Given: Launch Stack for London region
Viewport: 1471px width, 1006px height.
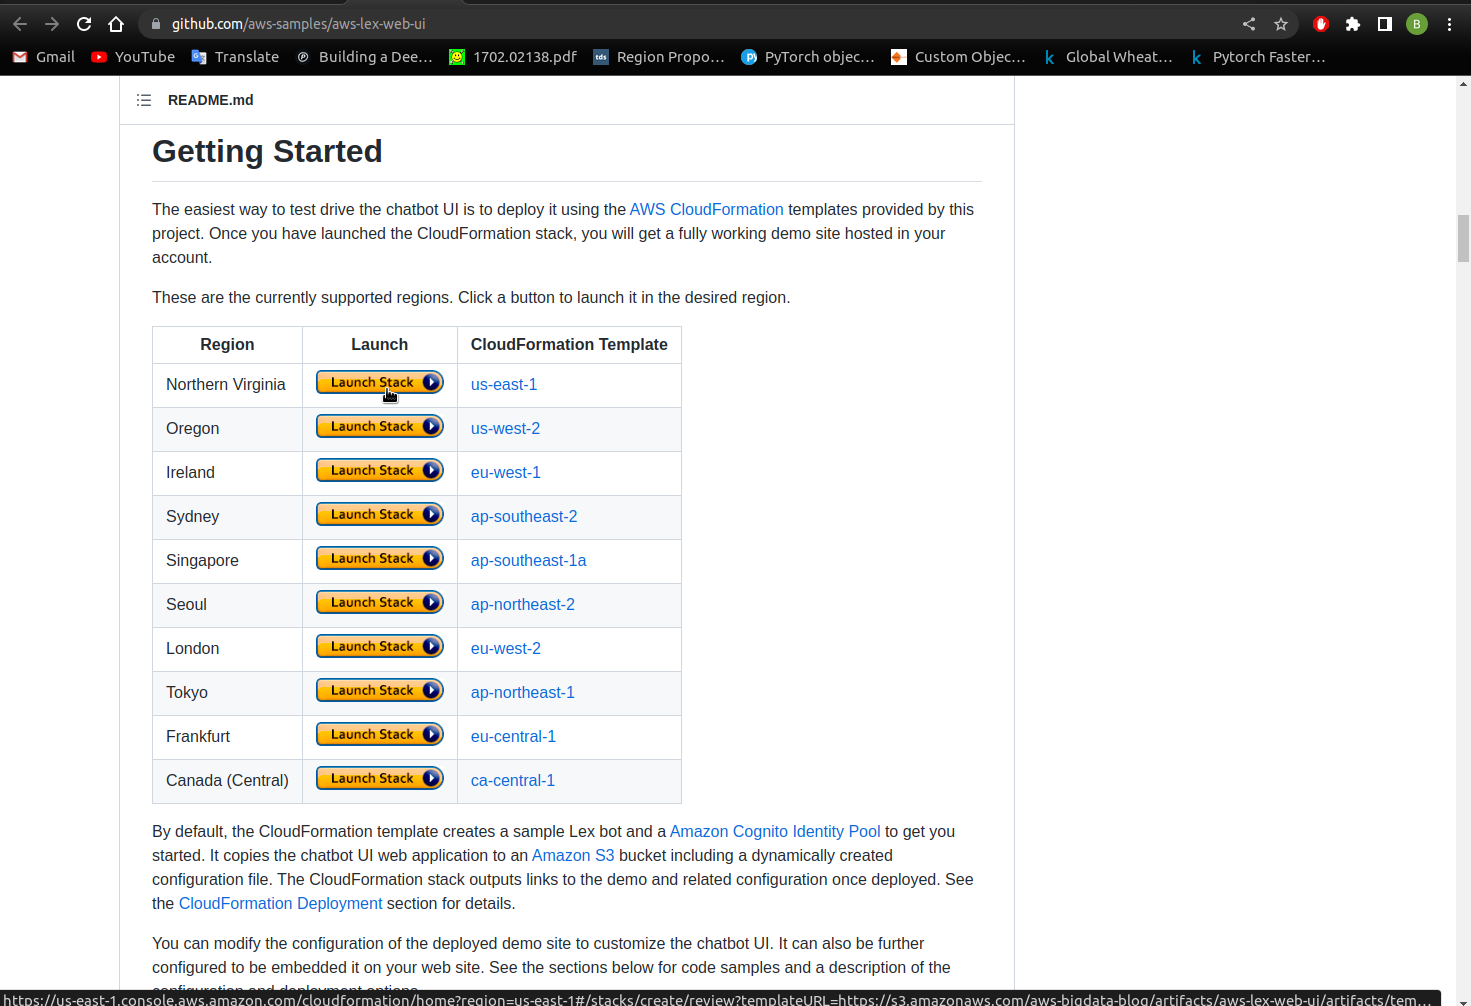Looking at the screenshot, I should tap(379, 647).
